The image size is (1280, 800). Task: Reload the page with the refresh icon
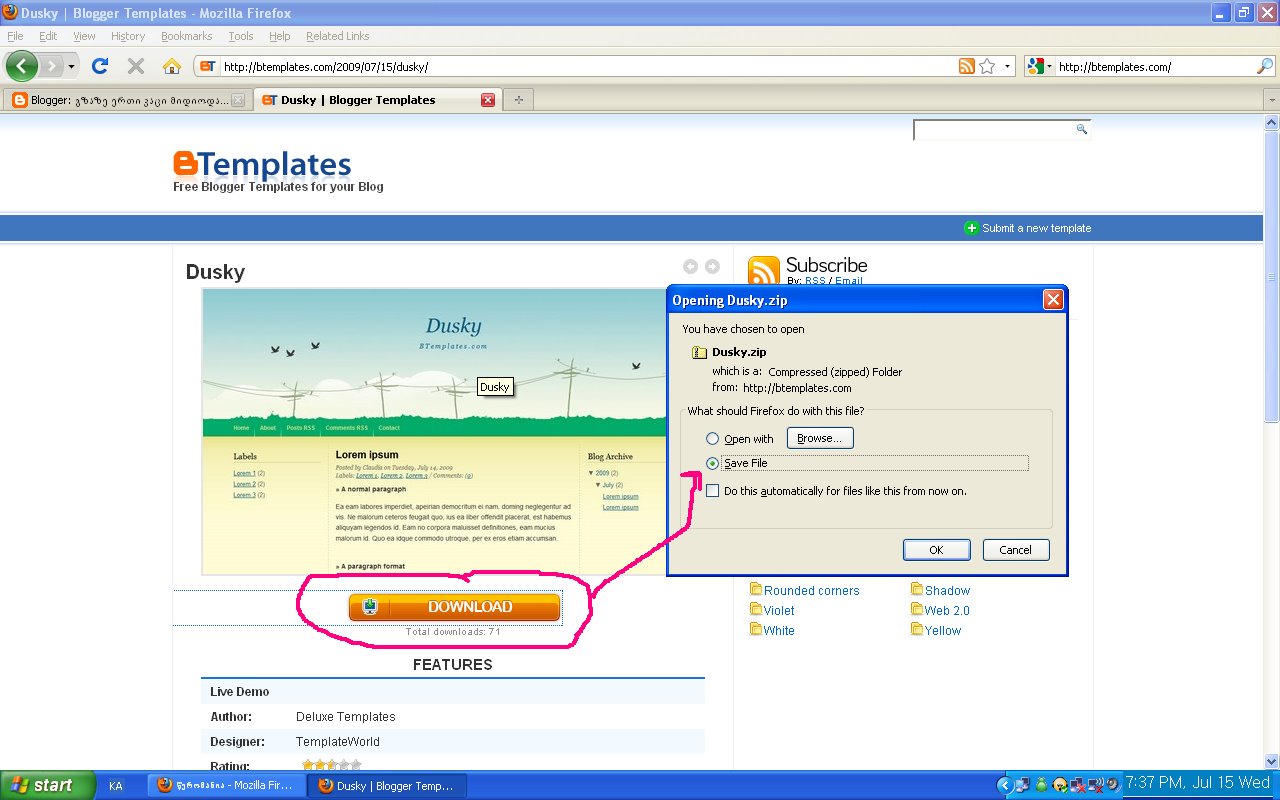(99, 66)
